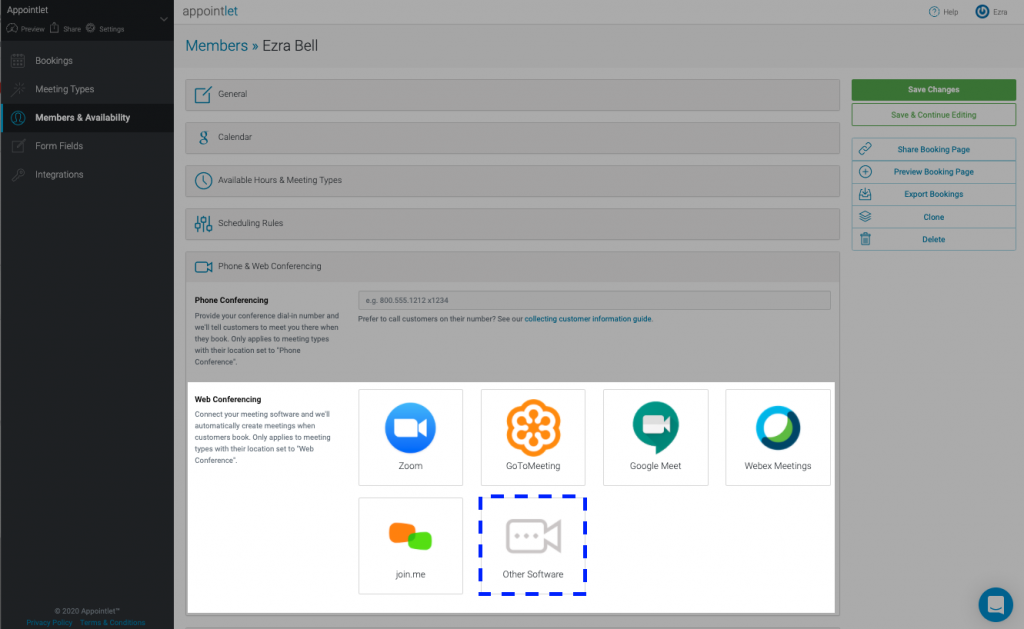This screenshot has width=1024, height=629.
Task: Click the appointlet logo text
Action: click(210, 11)
